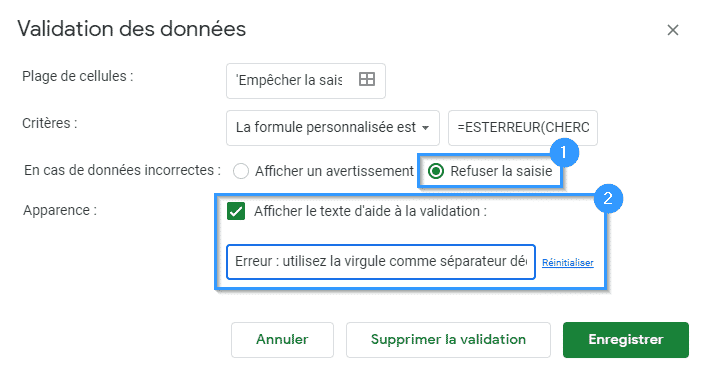
Task: Close the Validation des données dialog
Action: 673,30
